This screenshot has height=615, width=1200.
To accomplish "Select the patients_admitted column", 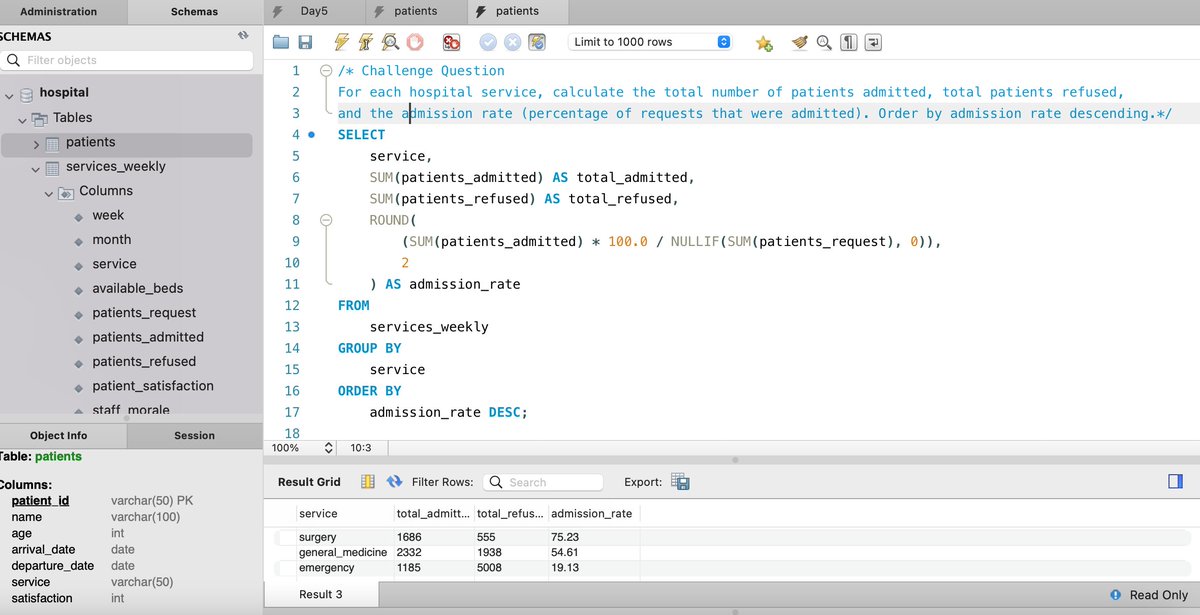I will point(148,337).
